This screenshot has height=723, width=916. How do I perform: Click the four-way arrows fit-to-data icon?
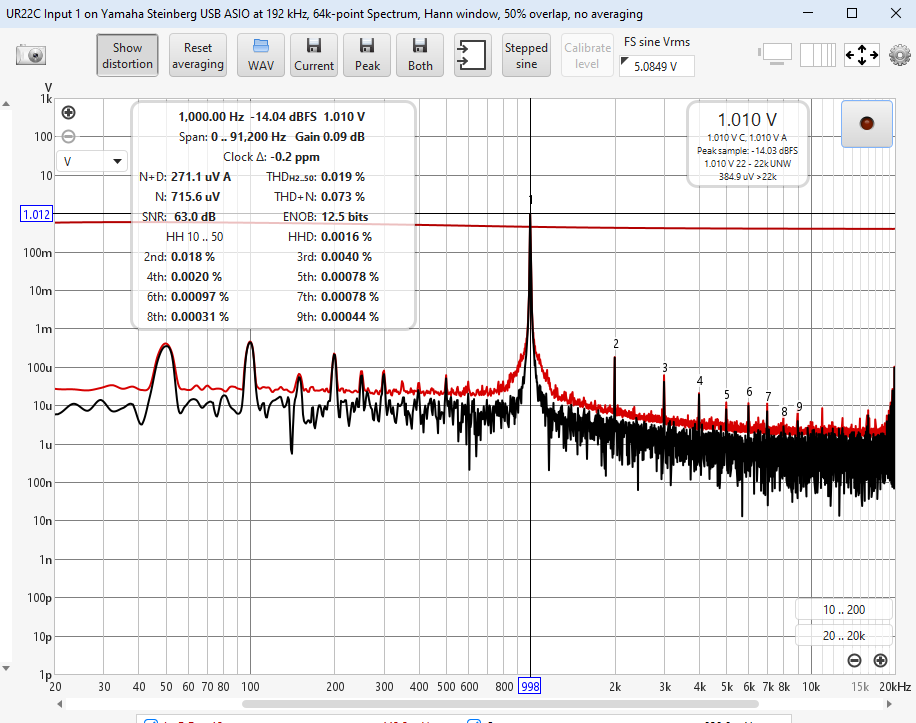[x=861, y=55]
